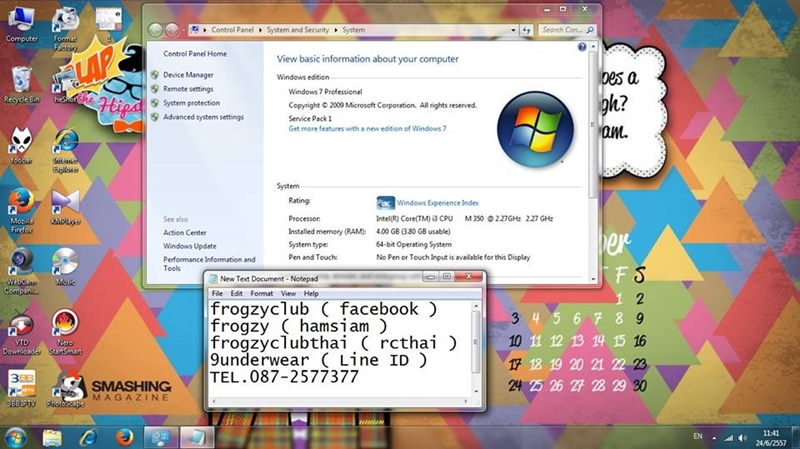800x449 pixels.
Task: Open Performance Information and Tools link
Action: (x=209, y=264)
